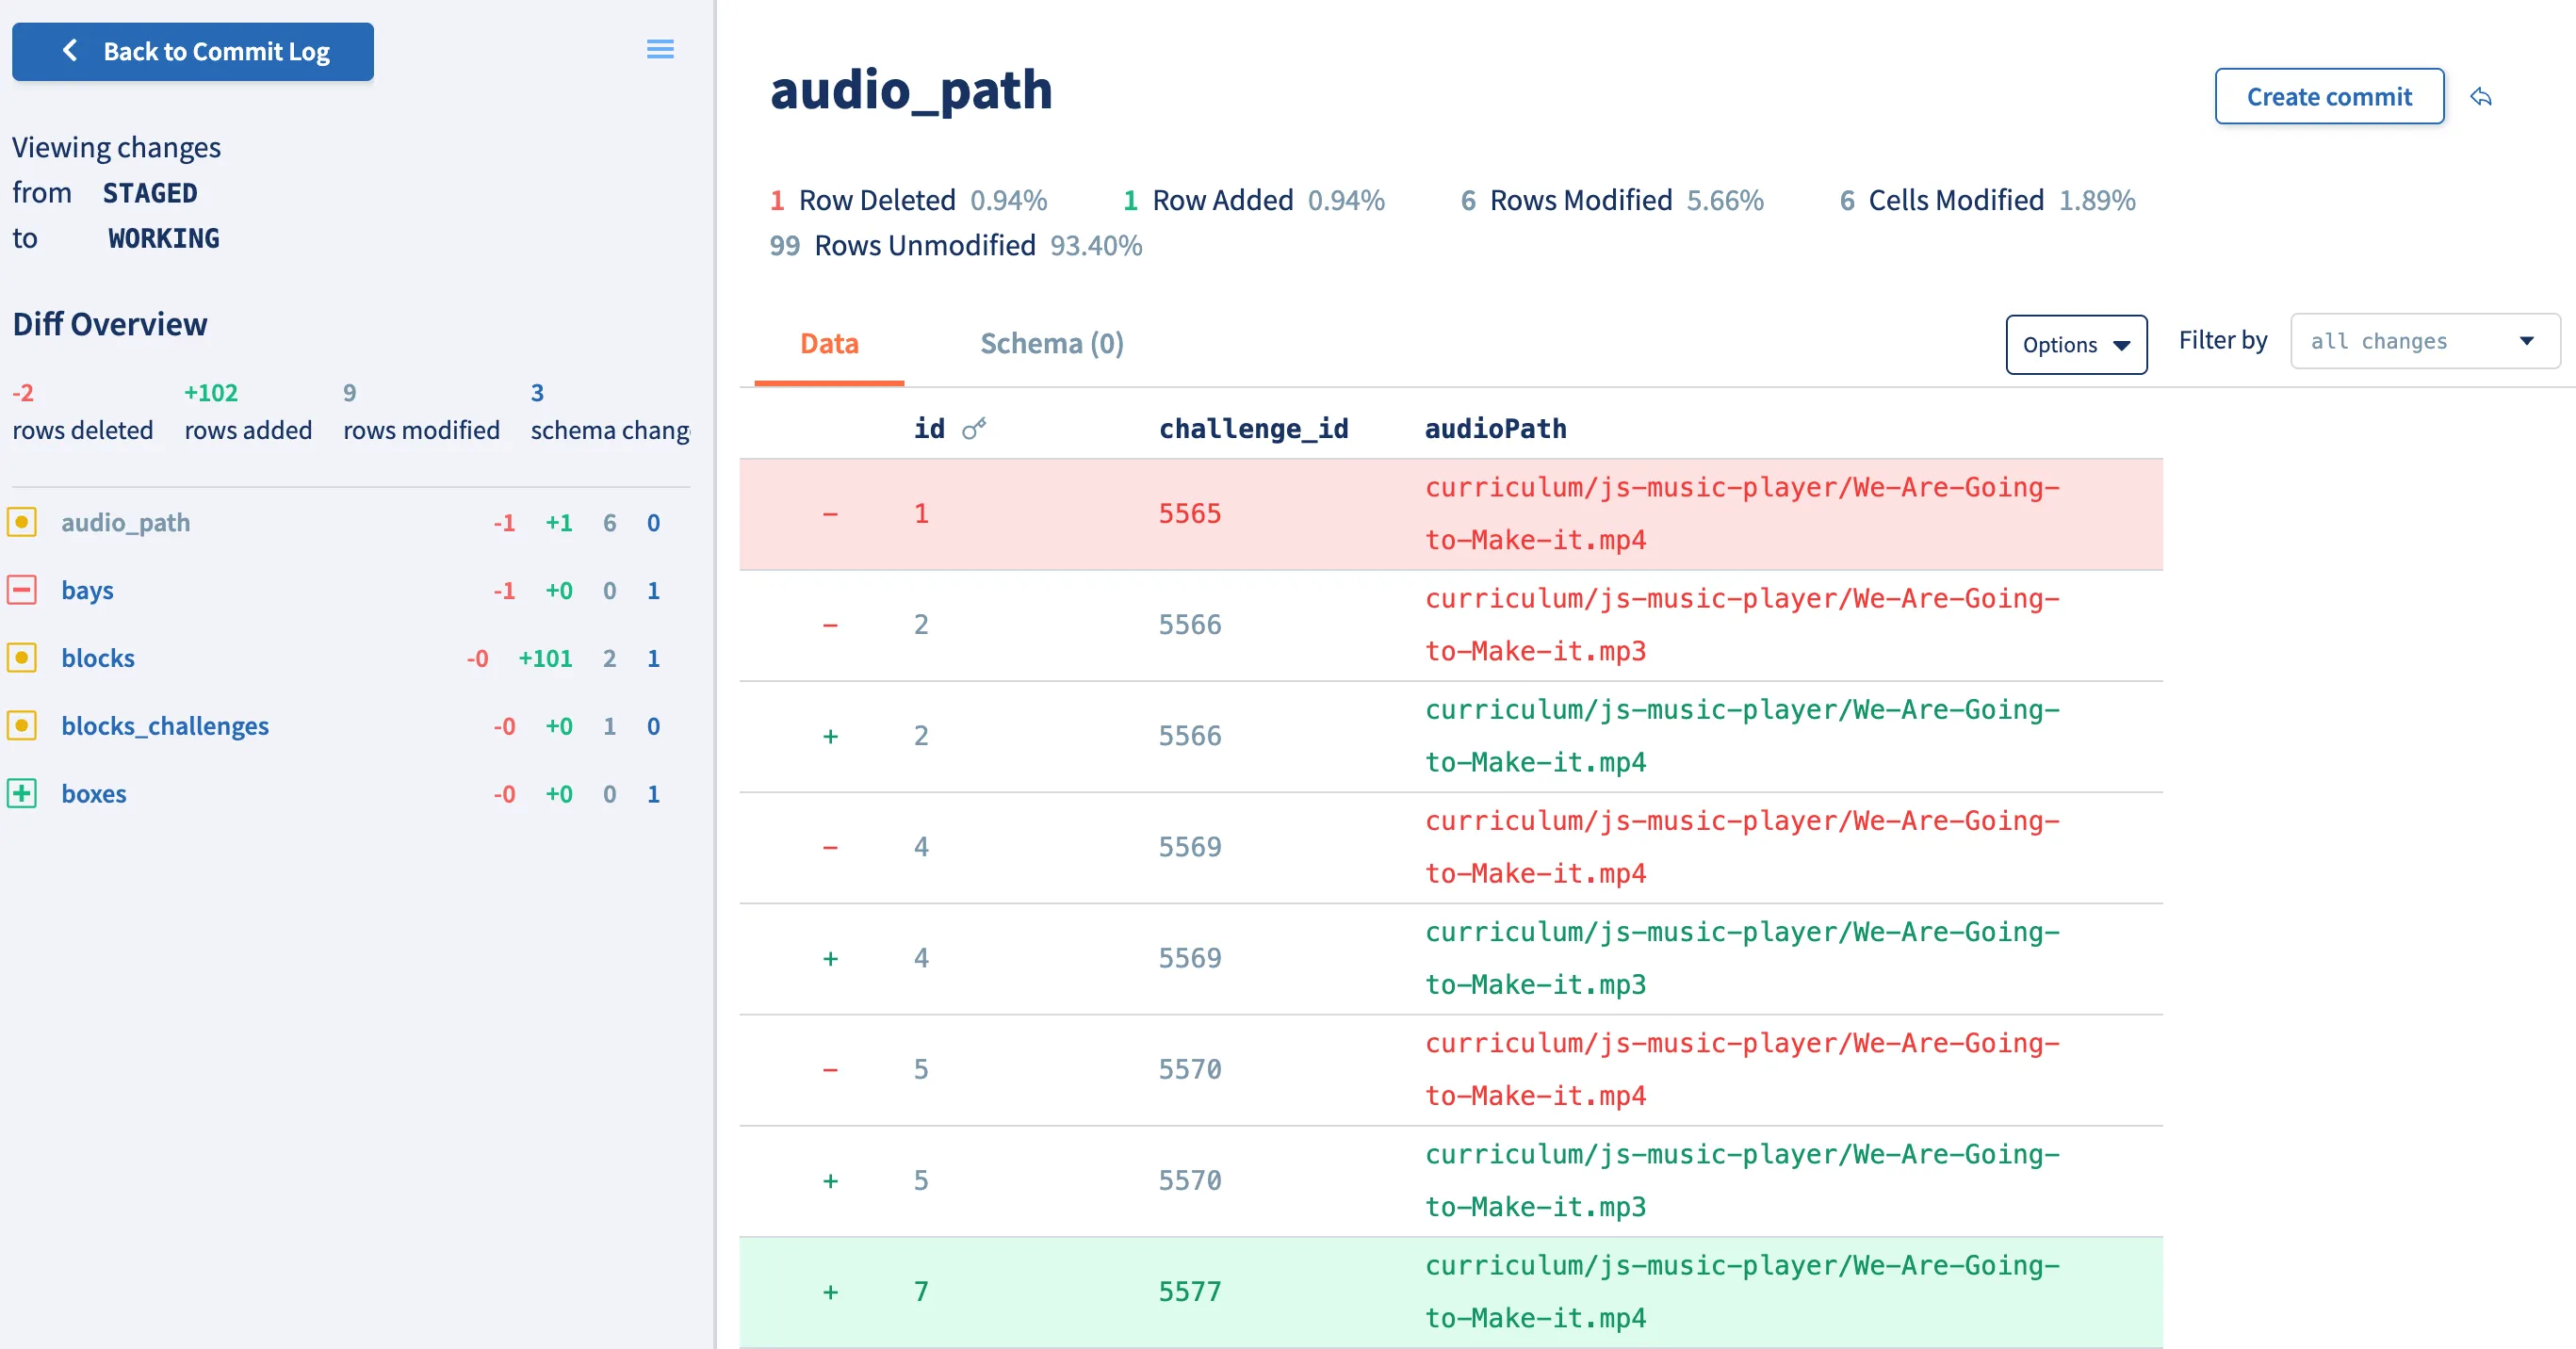Viewport: 2576px width, 1349px height.
Task: Click the challenge_id column header
Action: pos(1253,429)
